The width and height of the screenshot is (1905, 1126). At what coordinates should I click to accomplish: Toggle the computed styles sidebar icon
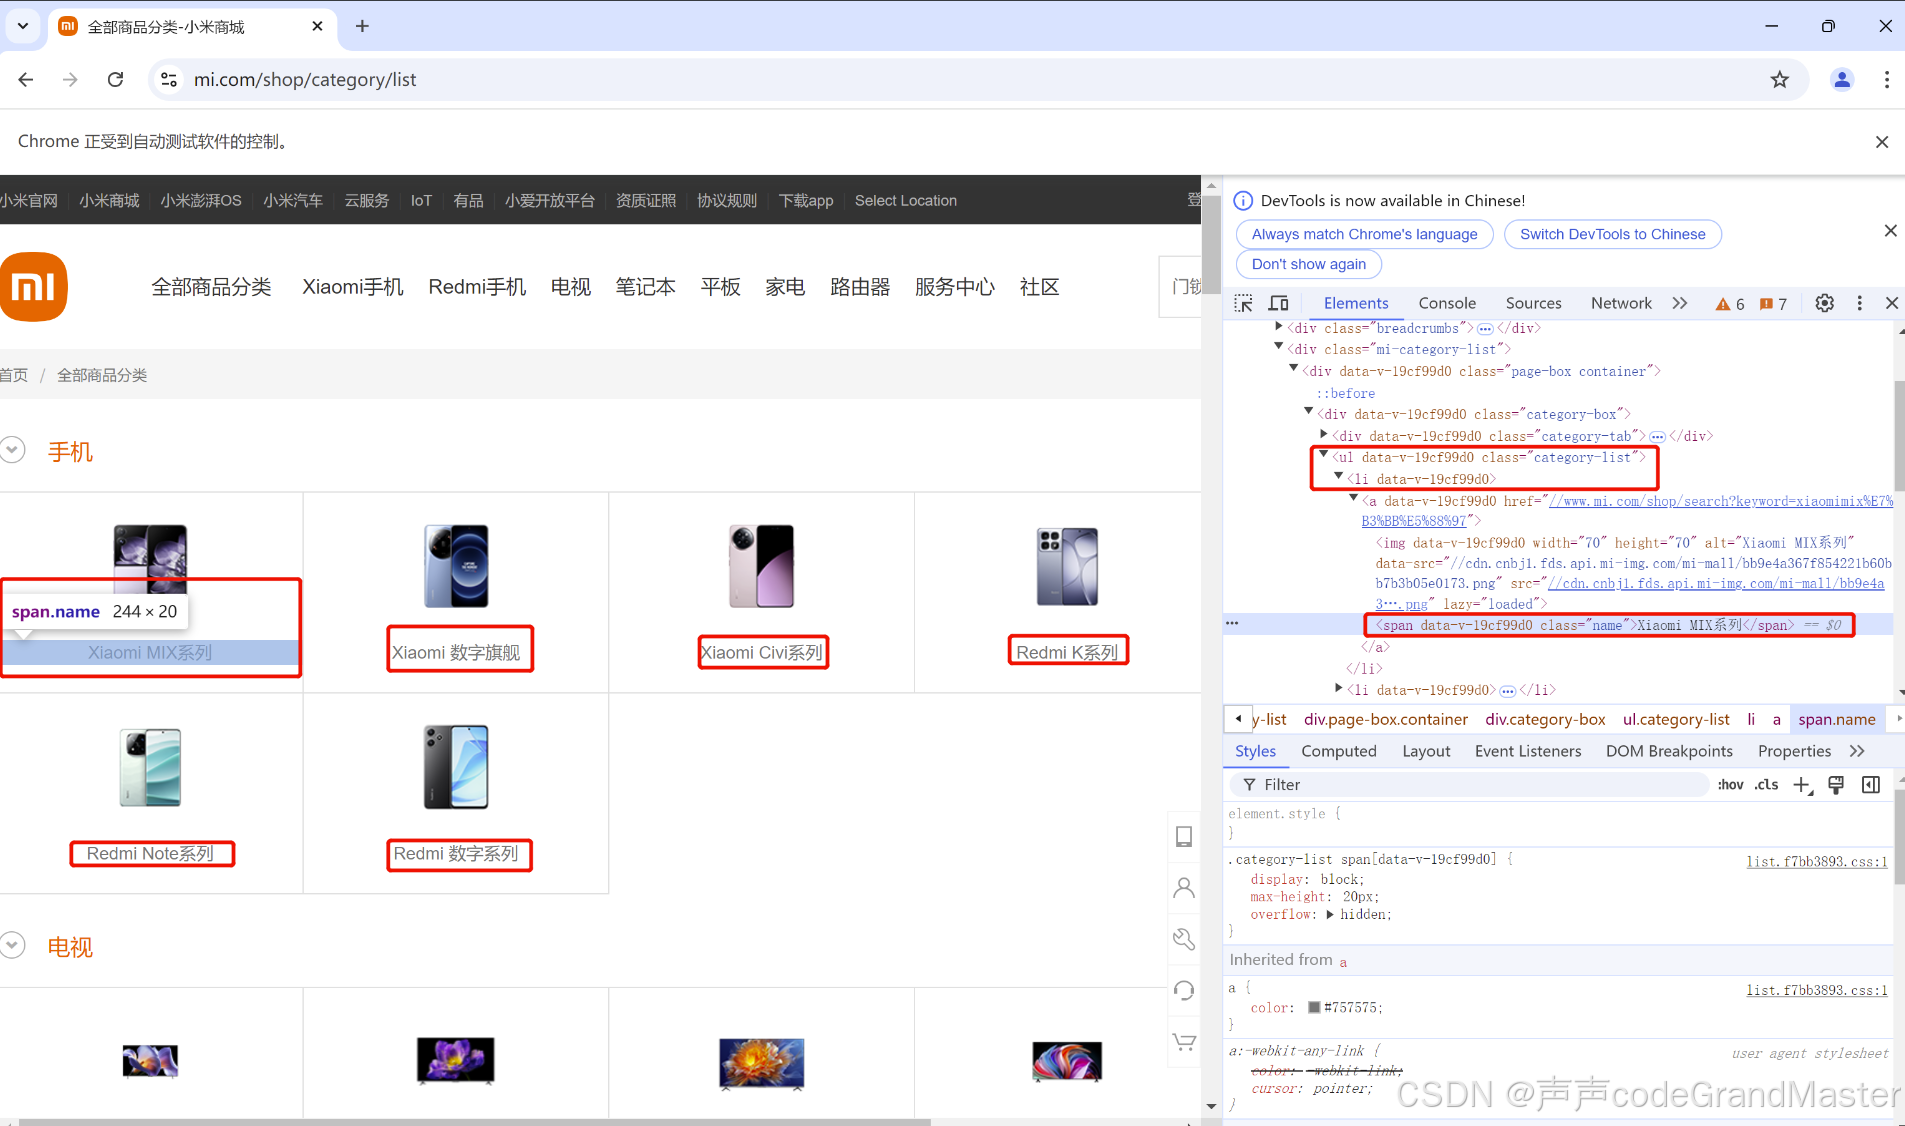coord(1871,785)
